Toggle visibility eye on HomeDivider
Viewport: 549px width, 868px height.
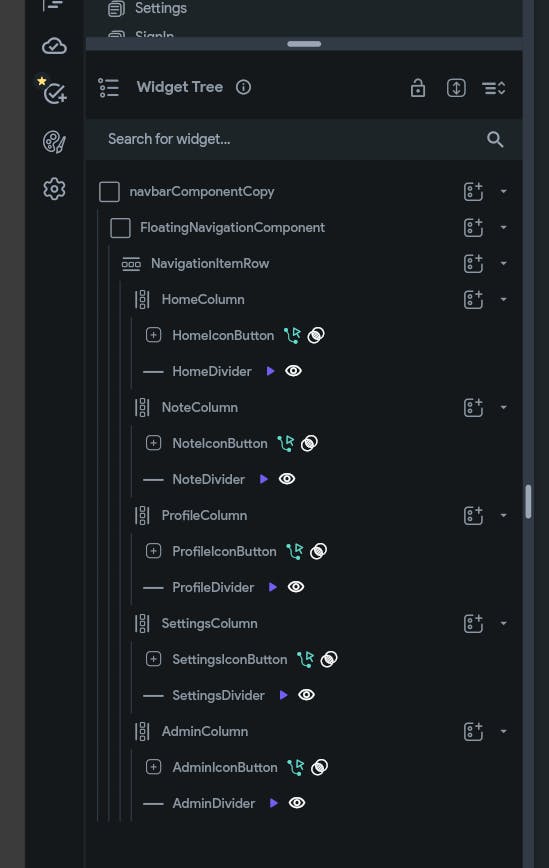(293, 371)
